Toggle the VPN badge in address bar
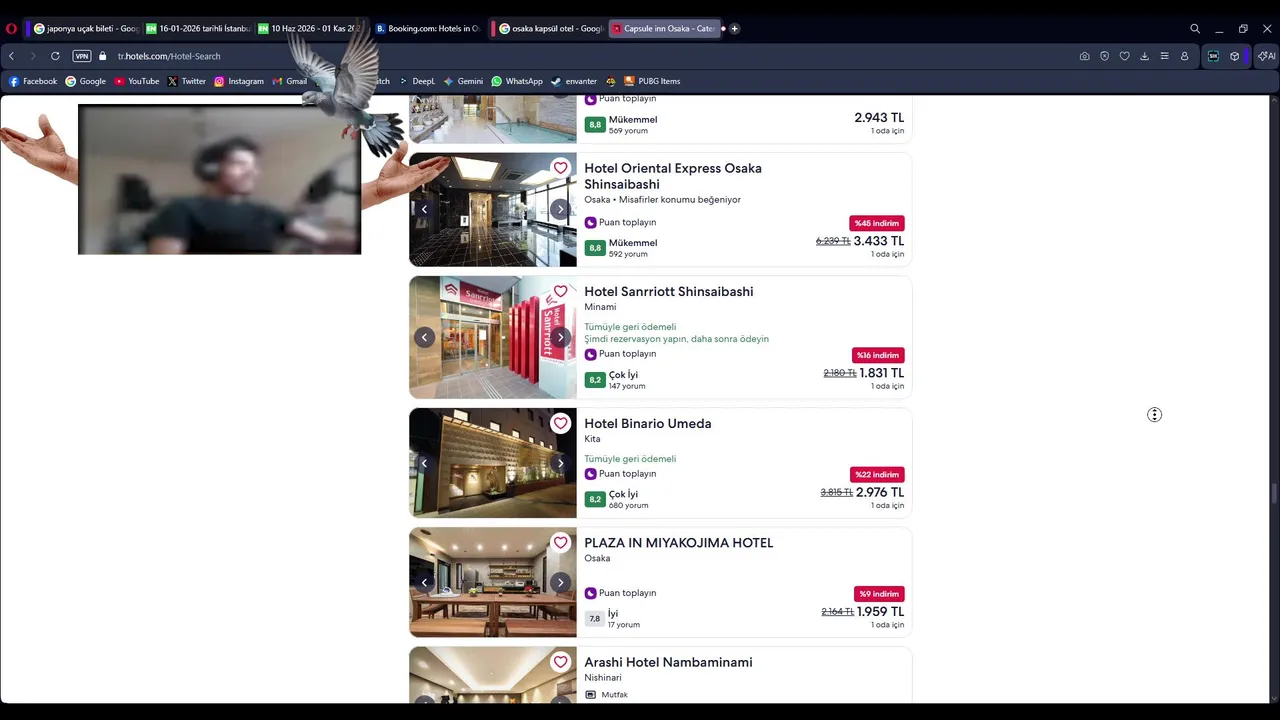Screen dimensions: 1280x720 82,56
